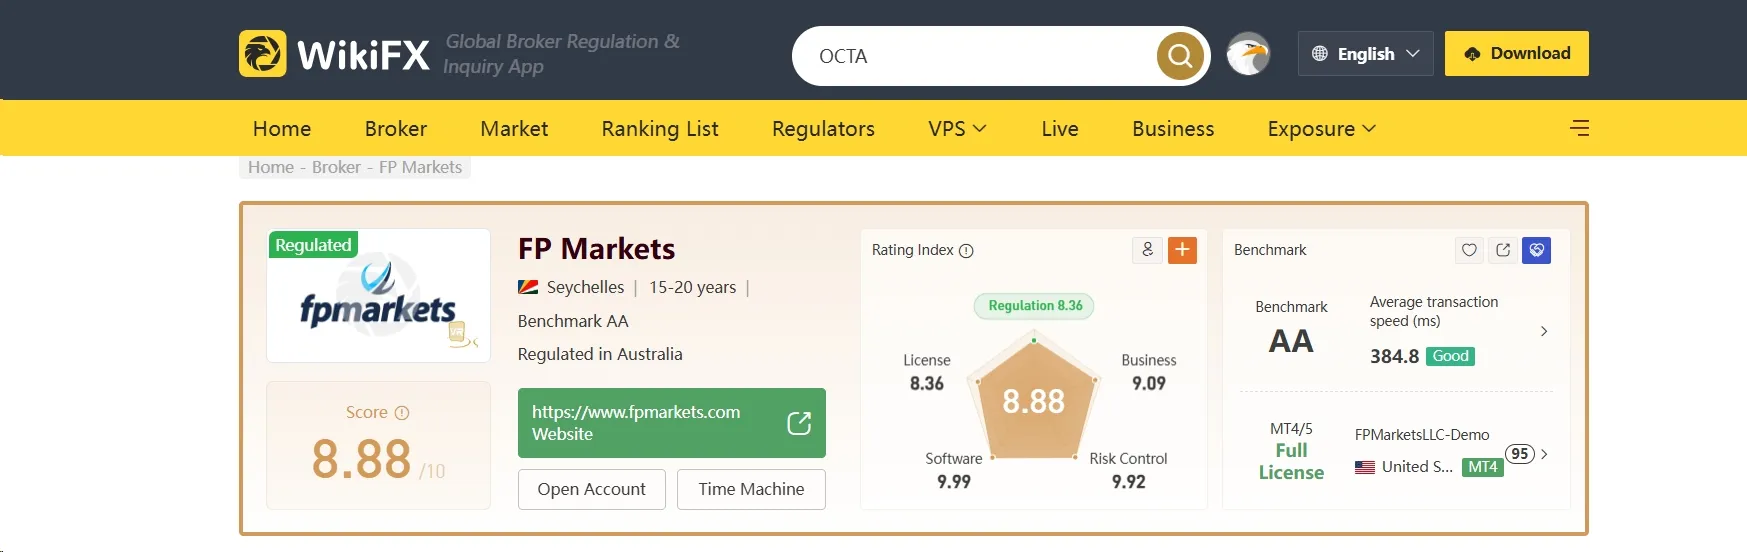The image size is (1747, 552).
Task: Click Broker breadcrumb link
Action: [x=336, y=167]
